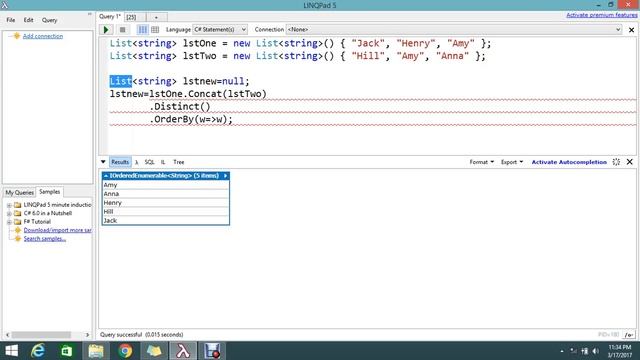Open File Explorer from the taskbar
640x360 pixels.
[96, 351]
